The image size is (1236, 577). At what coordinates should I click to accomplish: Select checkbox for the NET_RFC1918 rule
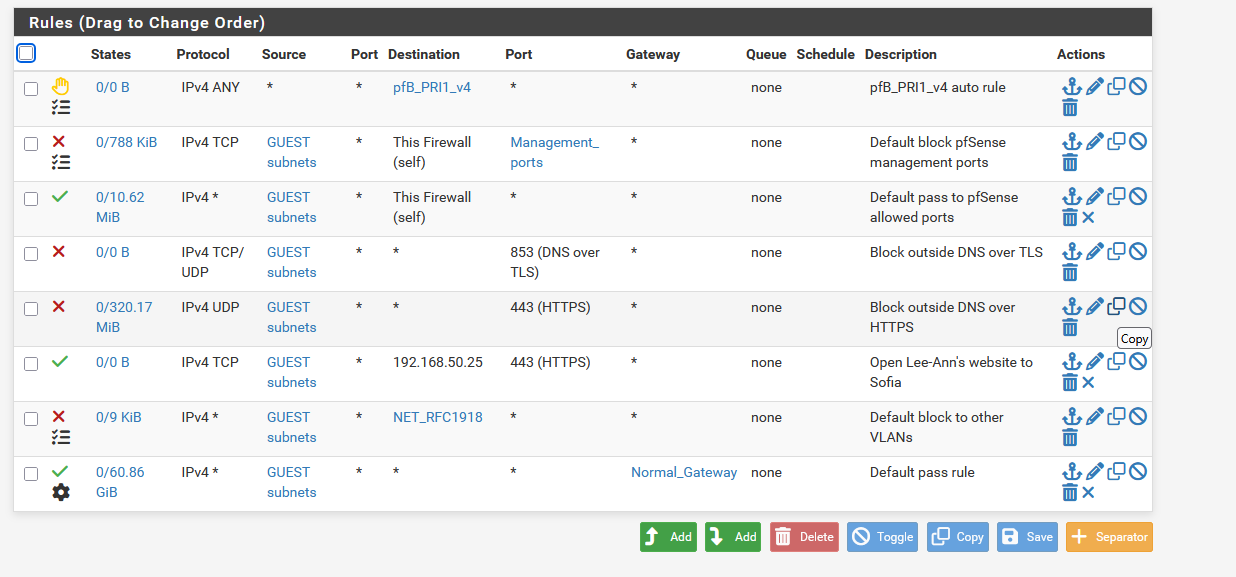click(x=31, y=418)
